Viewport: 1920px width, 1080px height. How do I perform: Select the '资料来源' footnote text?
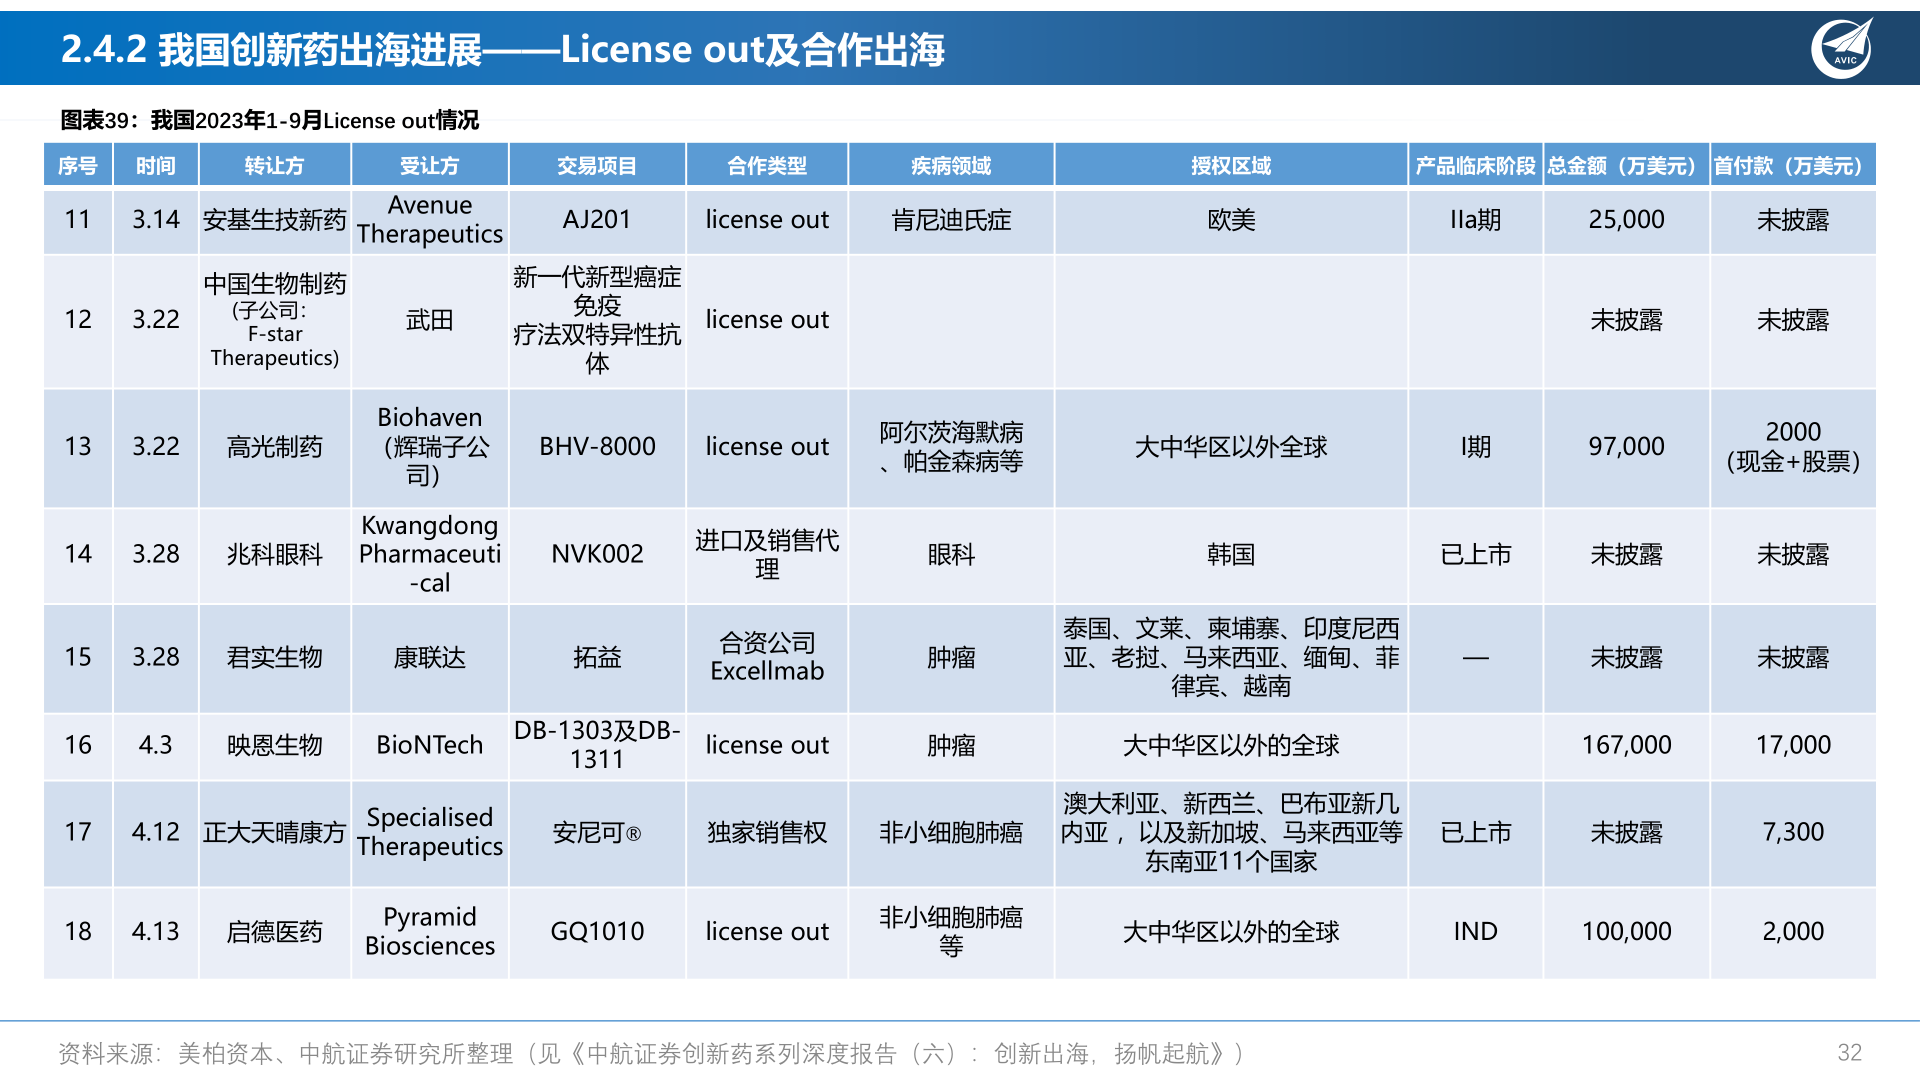click(651, 1053)
